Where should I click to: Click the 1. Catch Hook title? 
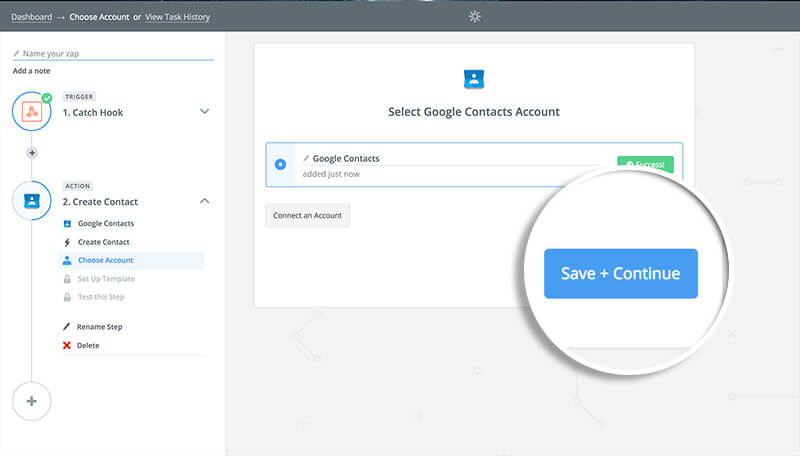pyautogui.click(x=93, y=112)
